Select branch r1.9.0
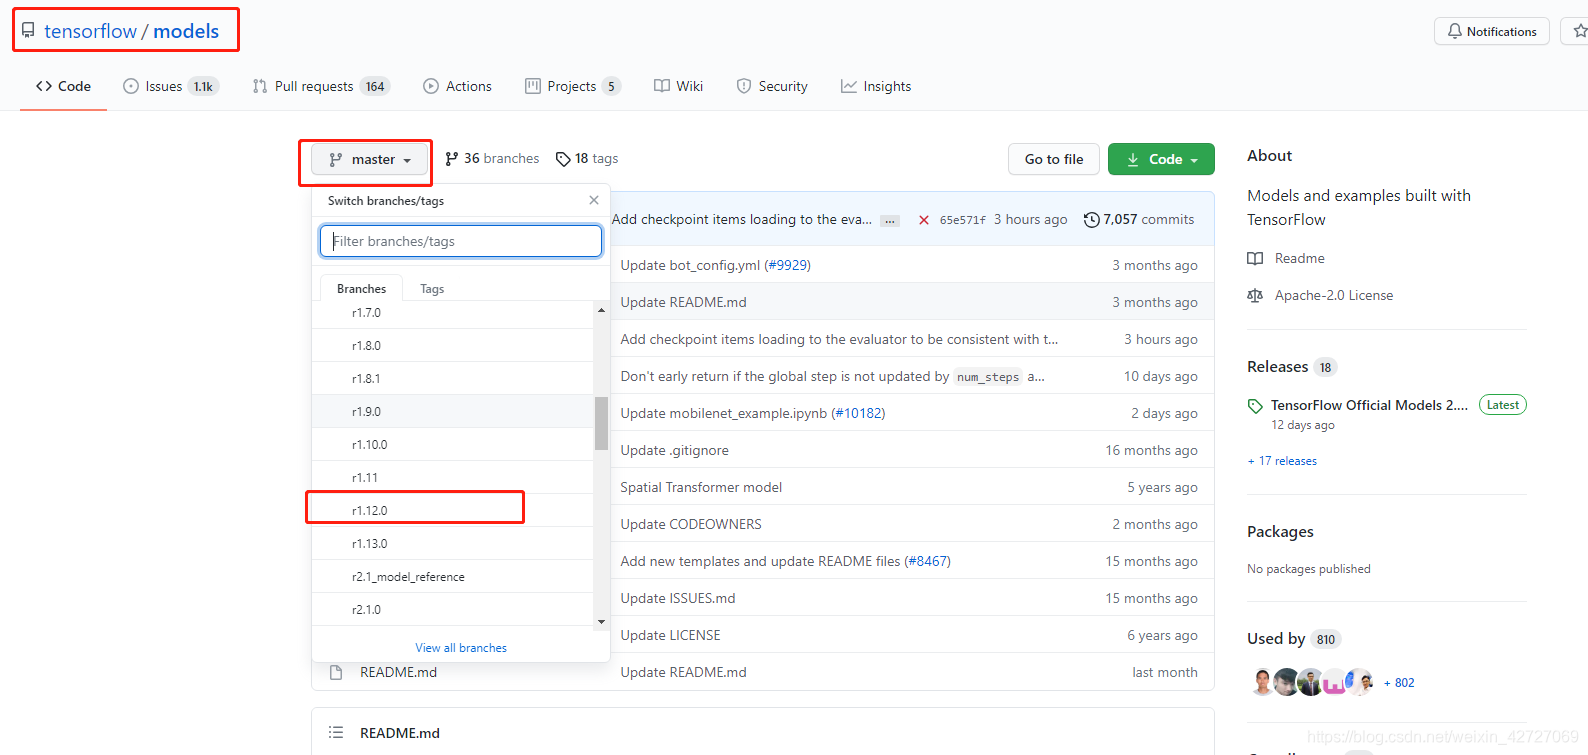The width and height of the screenshot is (1588, 755). point(453,412)
